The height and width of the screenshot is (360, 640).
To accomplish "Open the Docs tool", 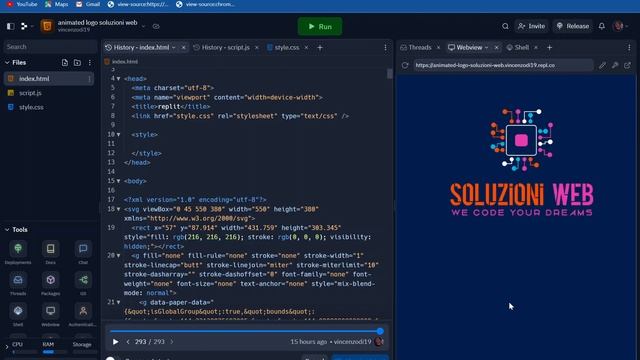I will click(x=51, y=249).
